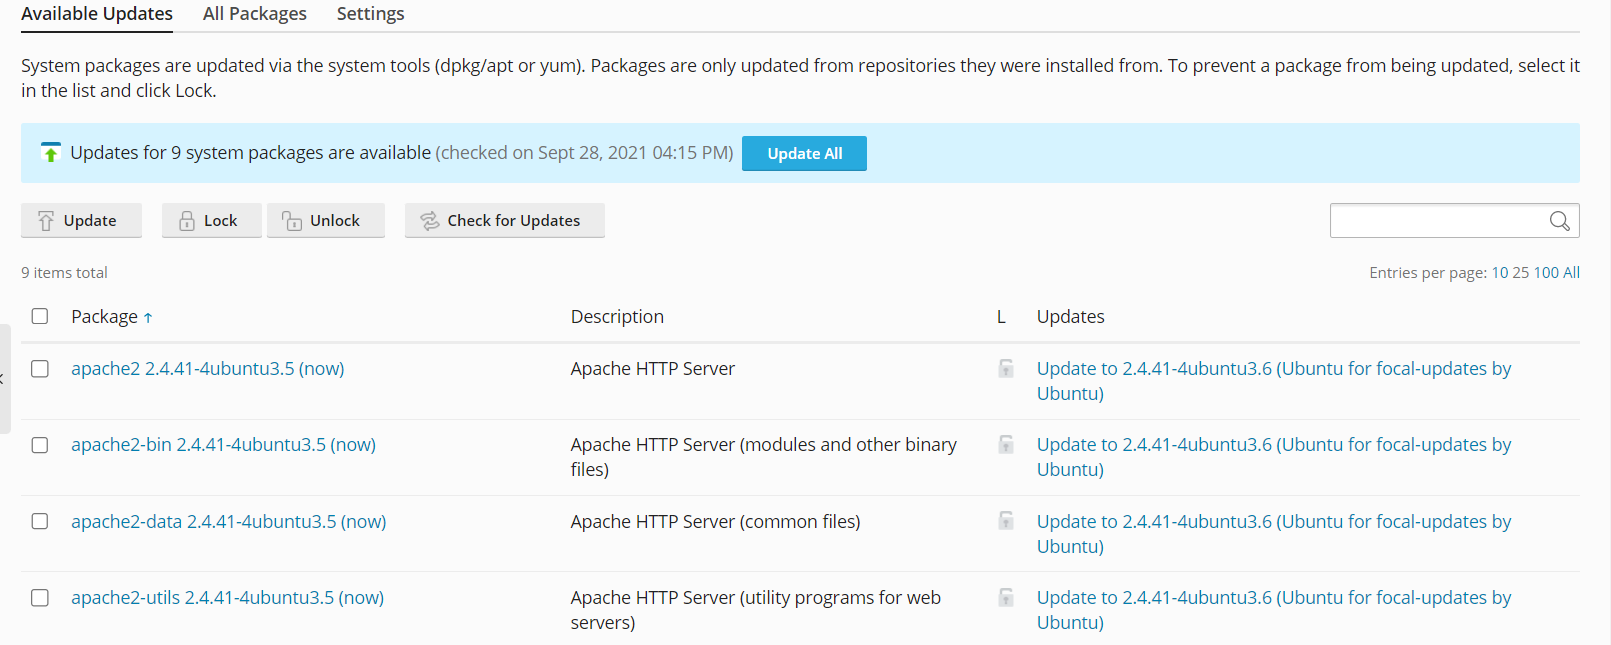Expand the collapsed left sidebar handle
The height and width of the screenshot is (645, 1611).
coord(4,379)
